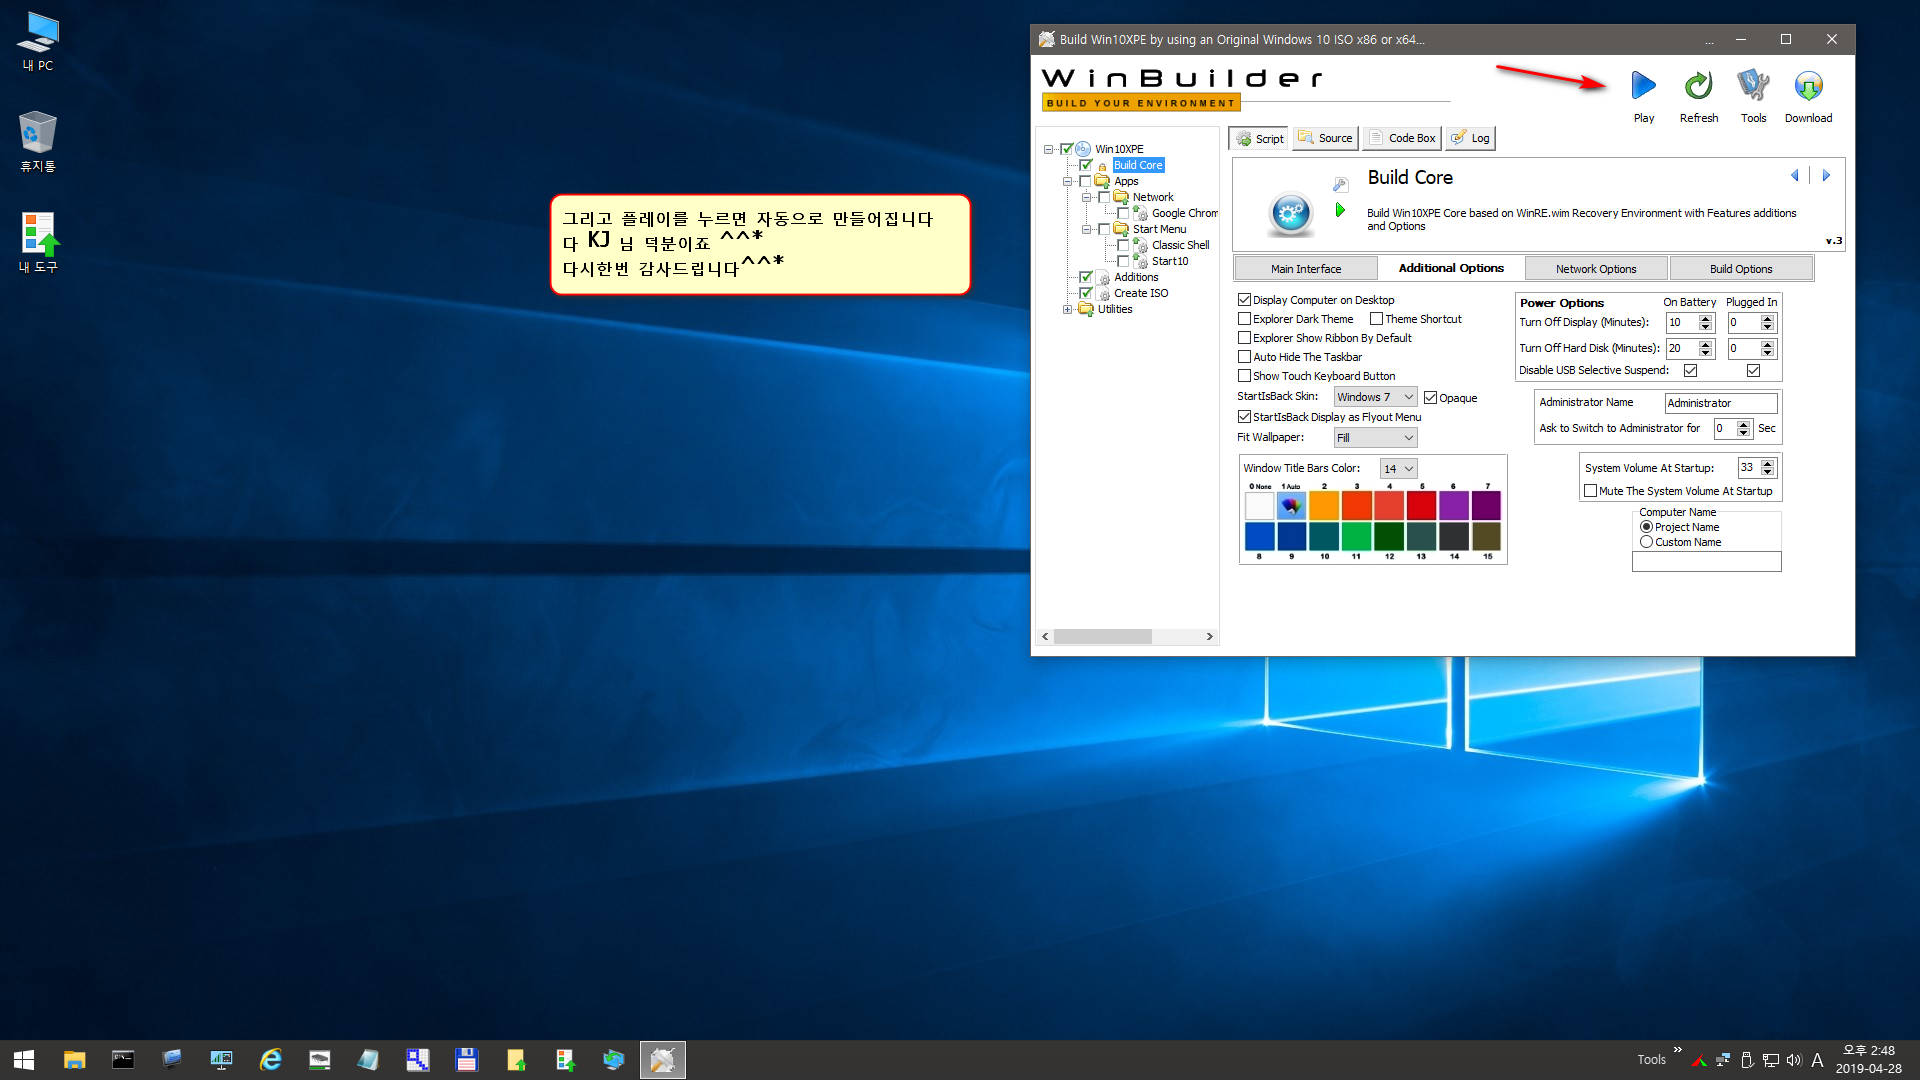The image size is (1920, 1080).
Task: Toggle Display Computer on Desktop checkbox
Action: (x=1244, y=300)
